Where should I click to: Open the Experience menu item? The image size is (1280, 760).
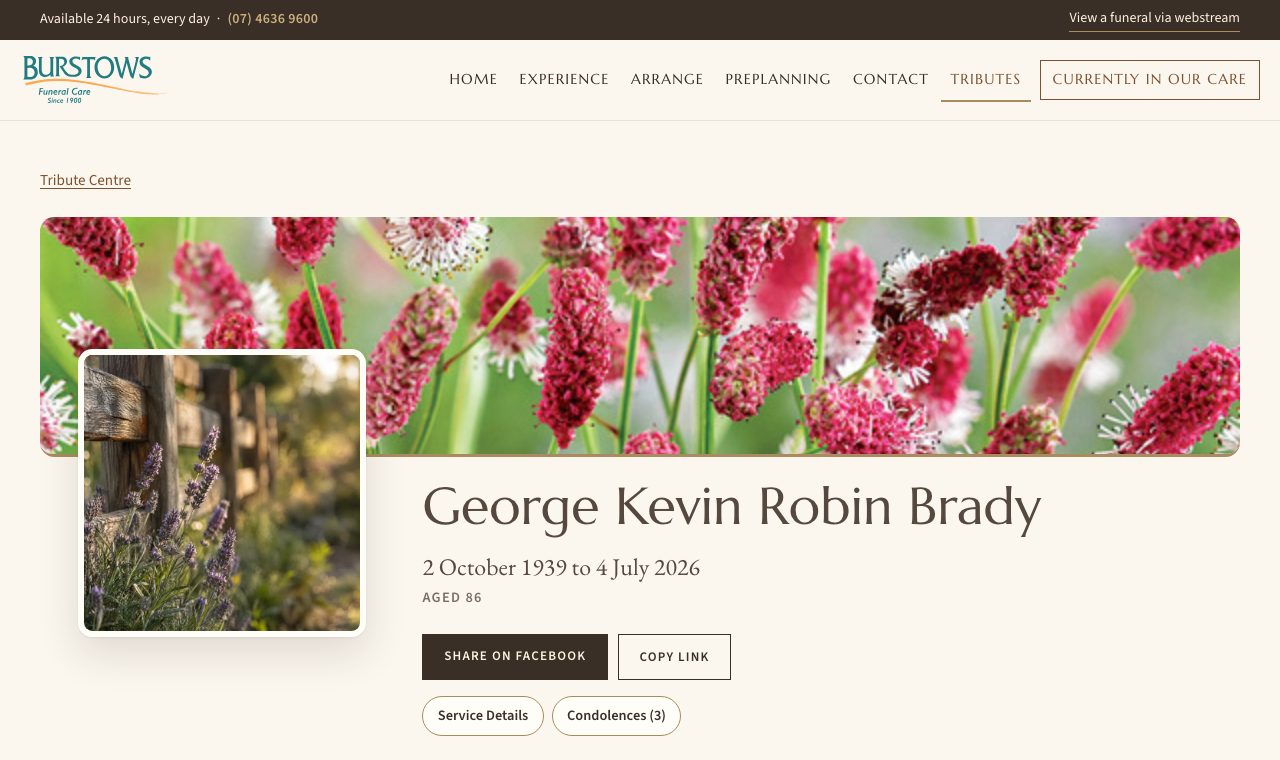click(x=564, y=80)
